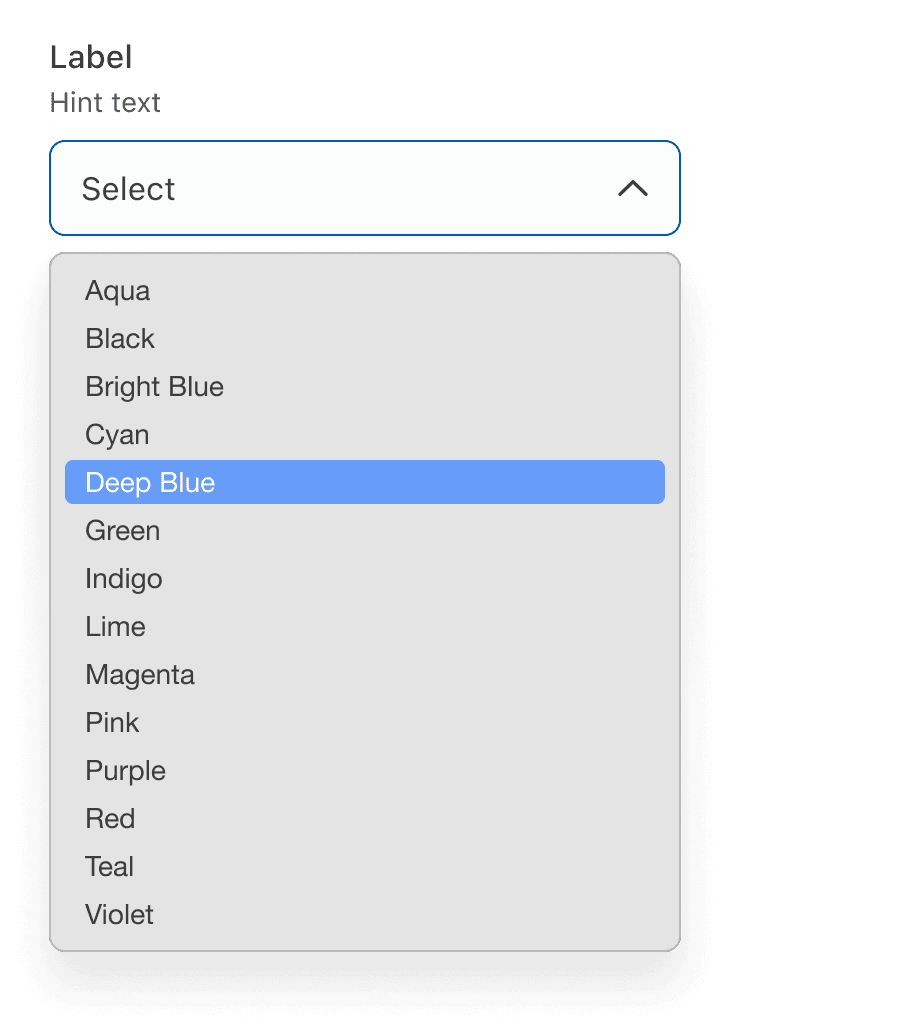Choose the Pink option

tap(112, 723)
